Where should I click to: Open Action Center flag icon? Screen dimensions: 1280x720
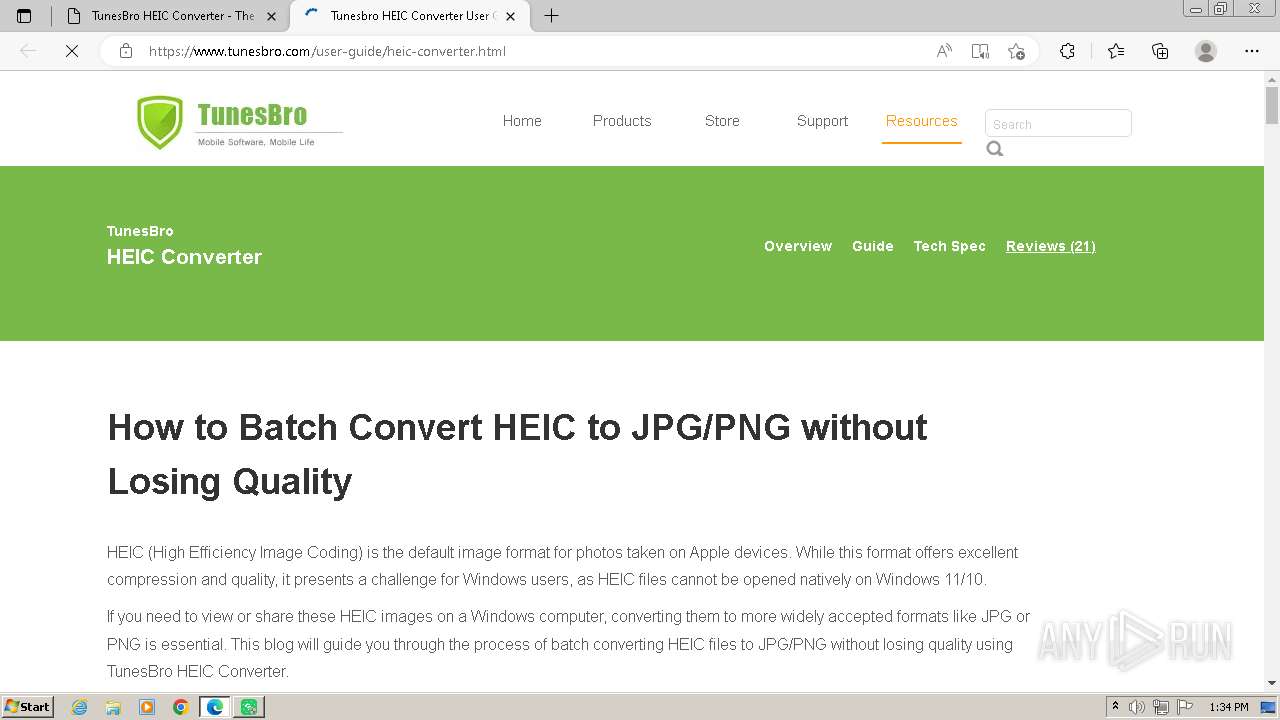(1185, 707)
